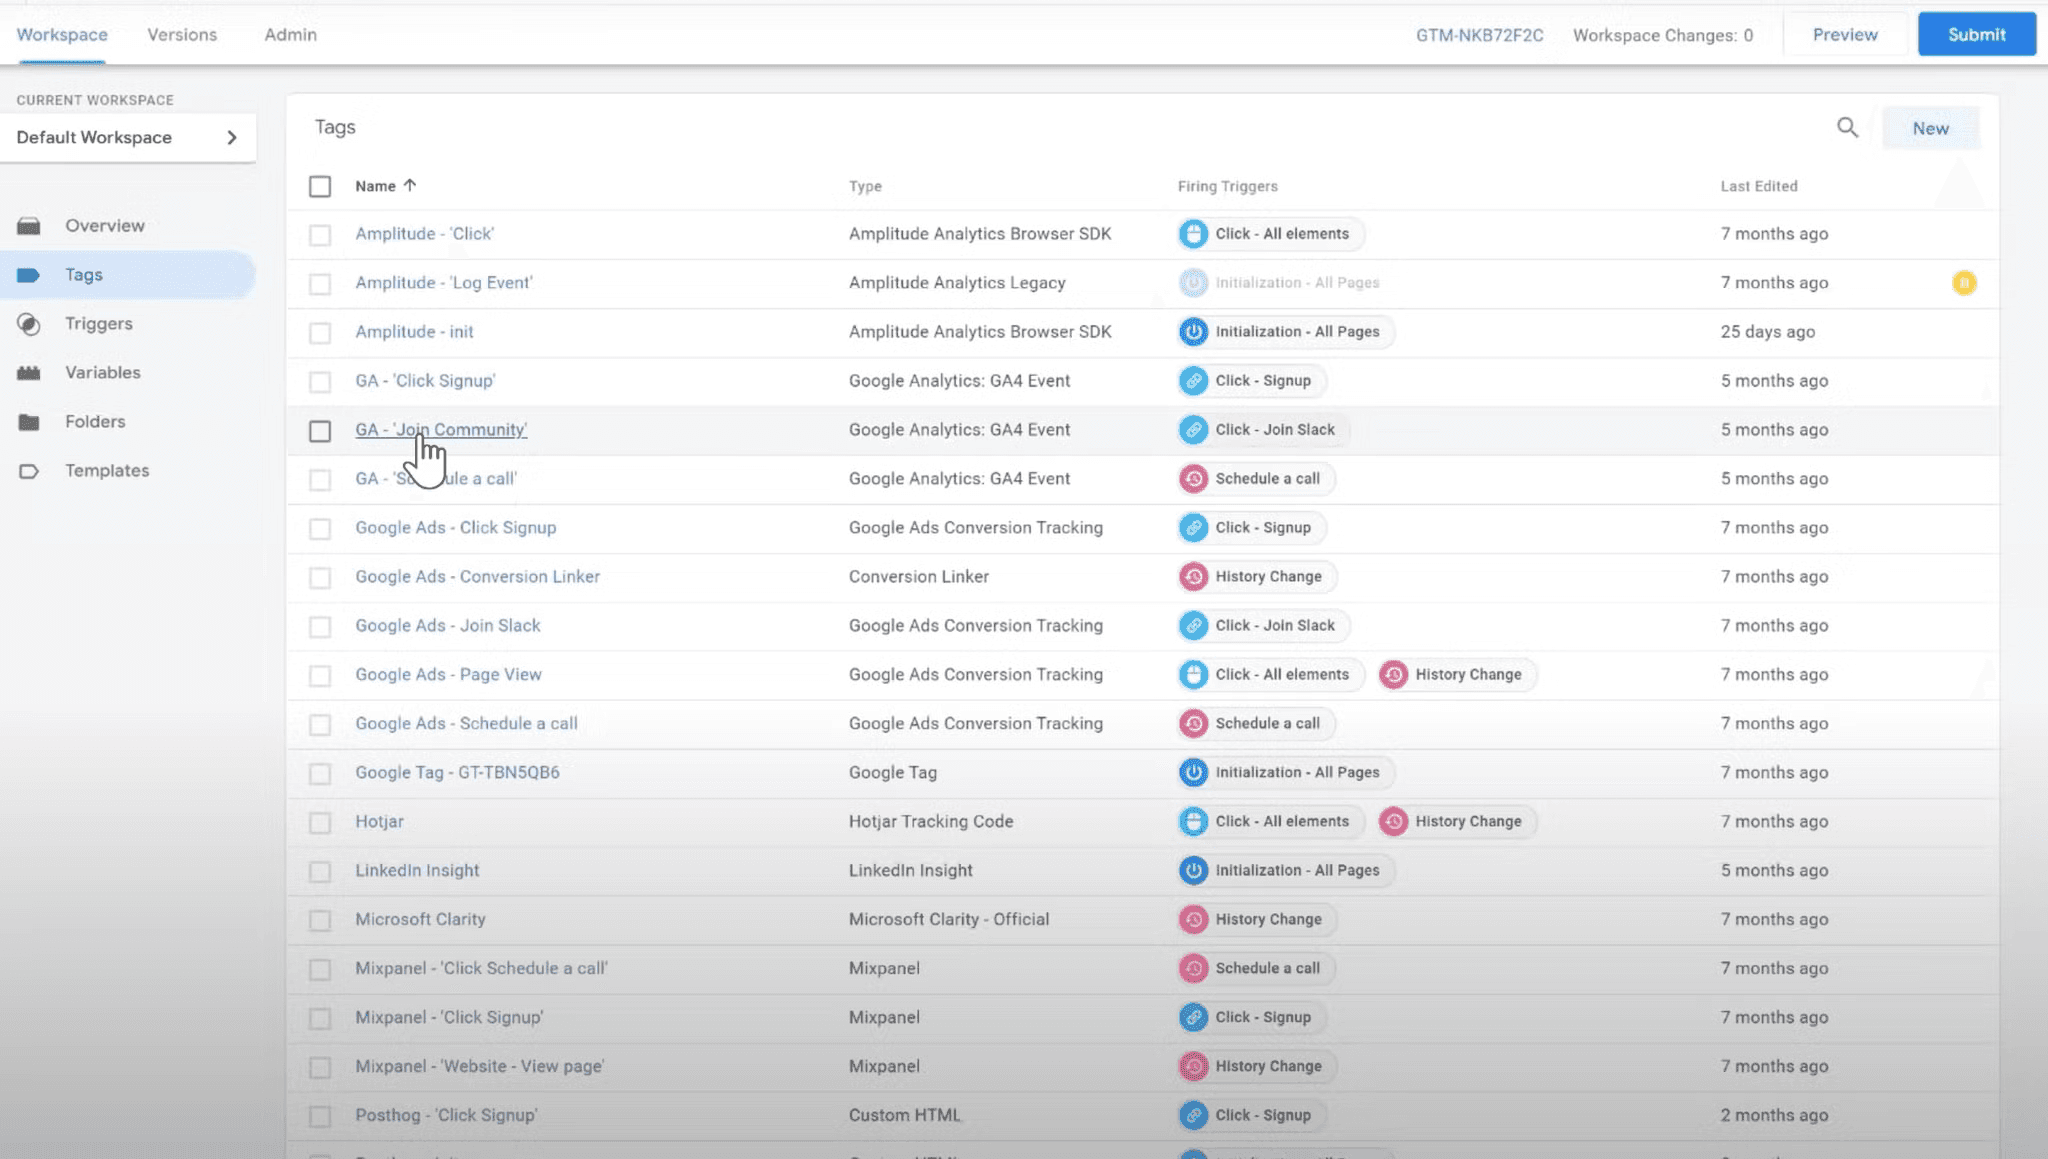Click Initialization icon in Google Tag row
Image resolution: width=2048 pixels, height=1159 pixels.
tap(1193, 773)
